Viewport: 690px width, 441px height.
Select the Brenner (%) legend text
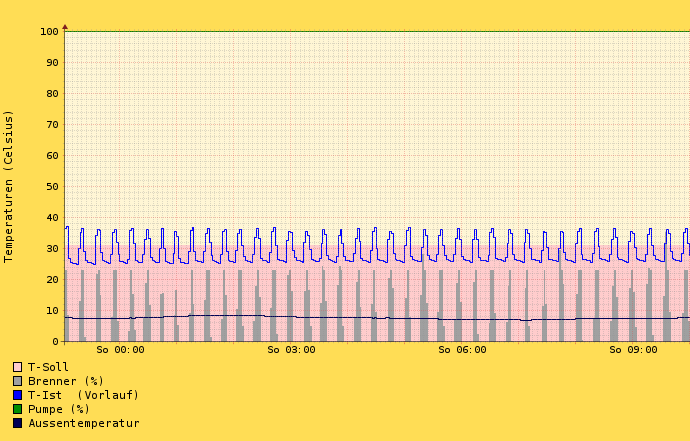pos(66,381)
